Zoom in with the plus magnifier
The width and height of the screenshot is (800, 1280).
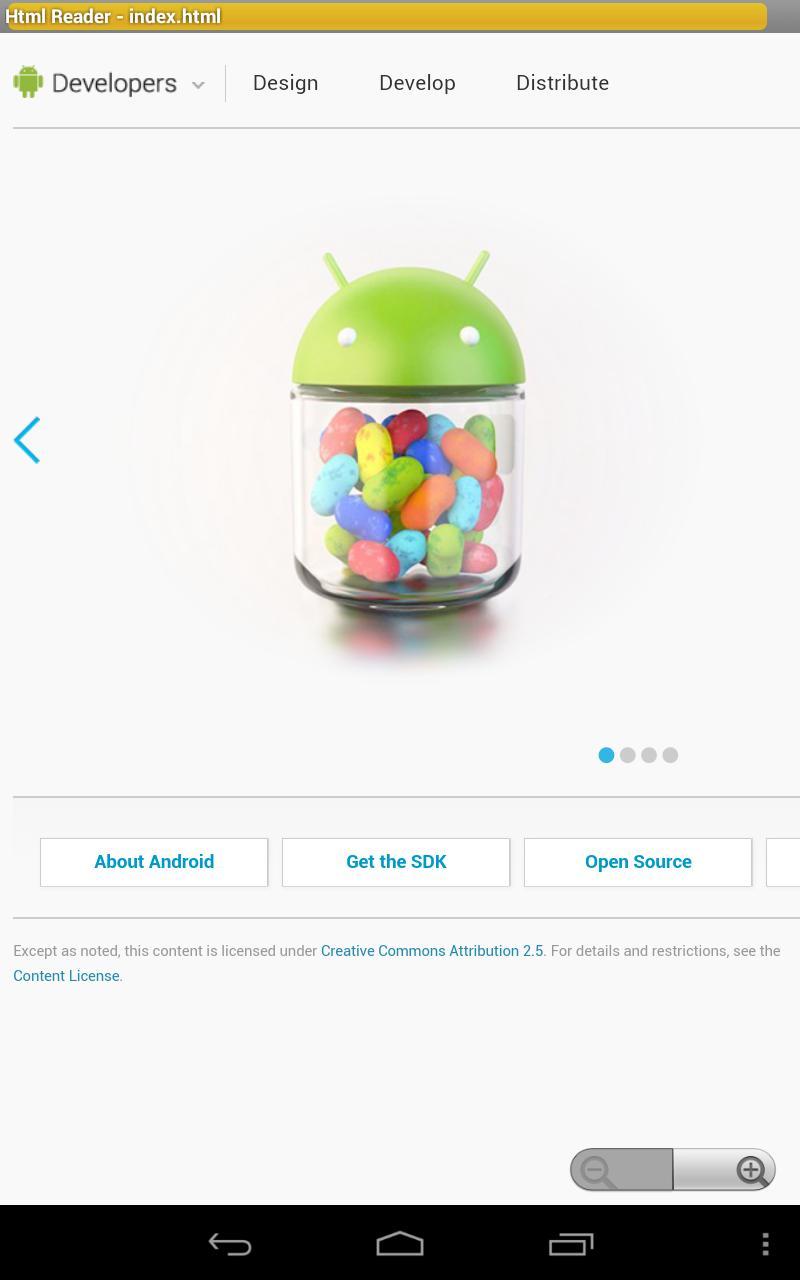[725, 1170]
